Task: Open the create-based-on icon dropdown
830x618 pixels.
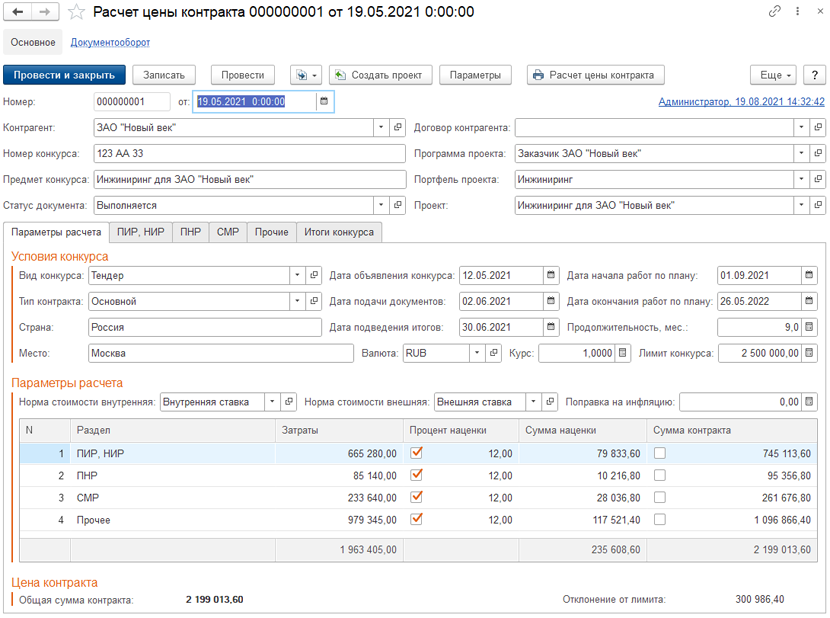Action: pos(306,75)
